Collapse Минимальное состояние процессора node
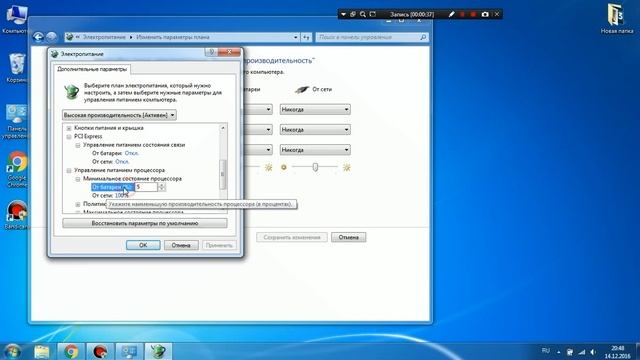This screenshot has height=360, width=640. (78, 179)
